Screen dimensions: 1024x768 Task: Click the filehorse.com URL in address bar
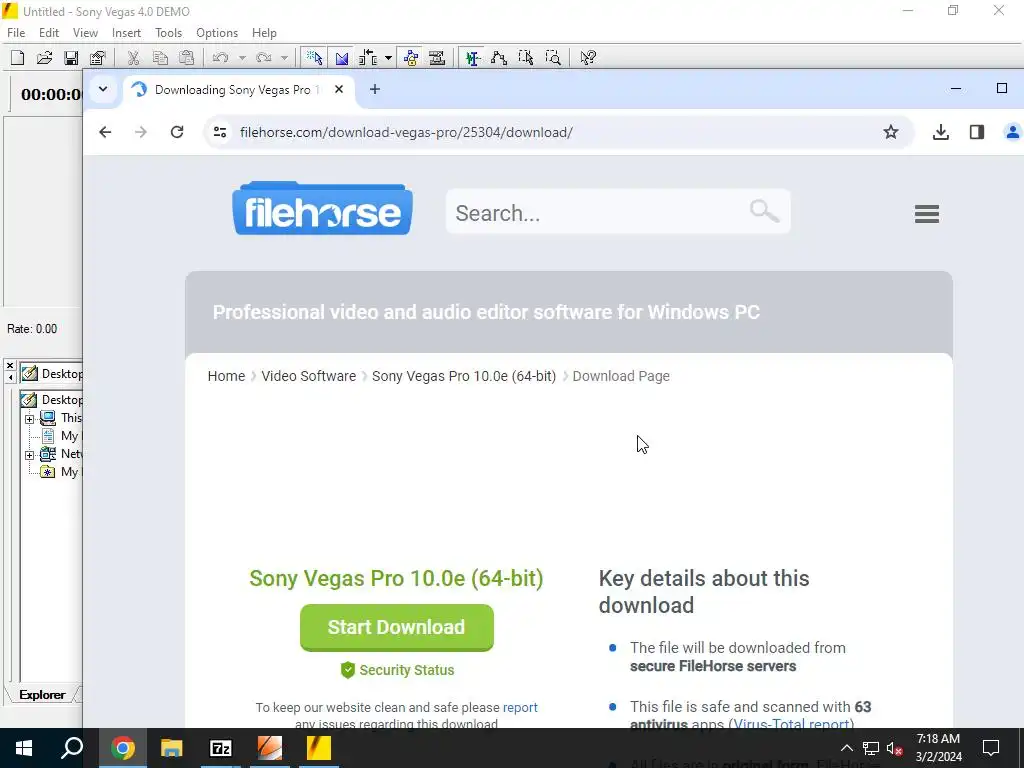pyautogui.click(x=406, y=133)
